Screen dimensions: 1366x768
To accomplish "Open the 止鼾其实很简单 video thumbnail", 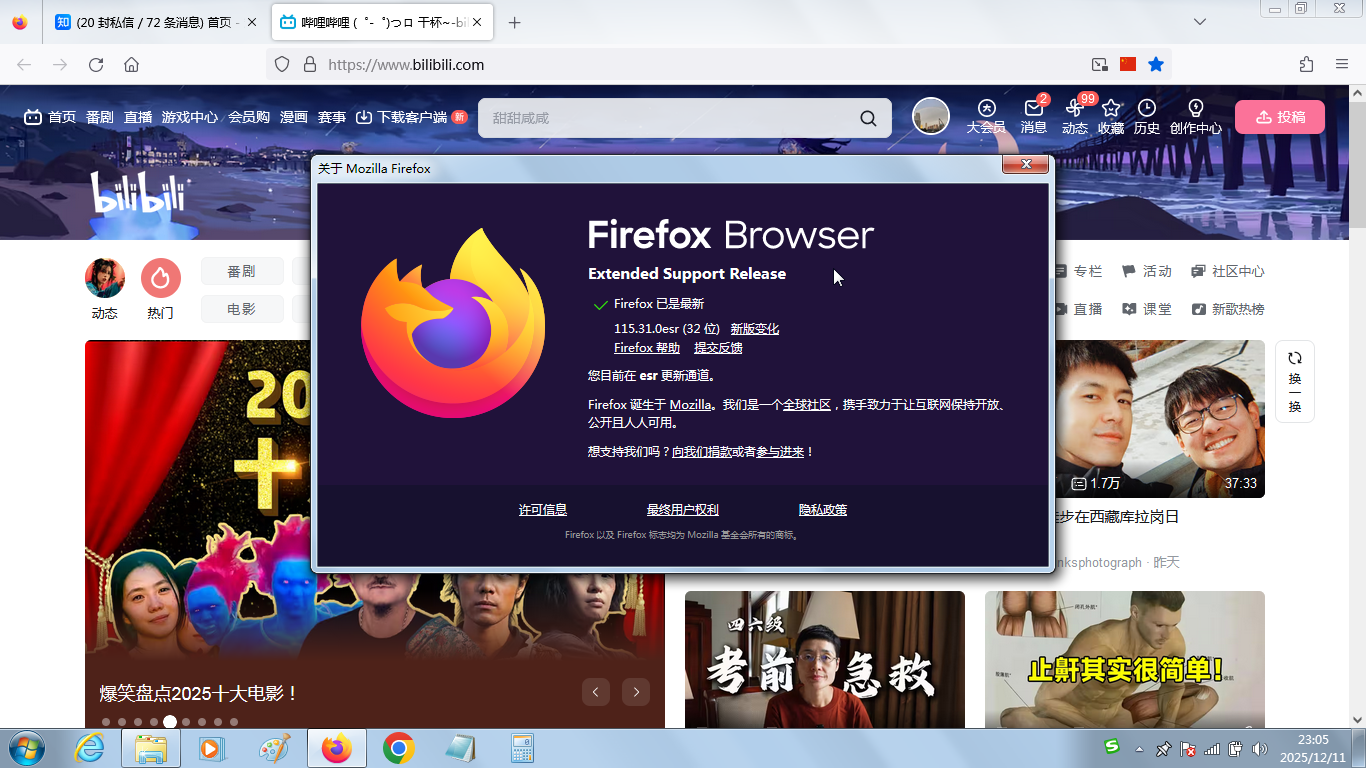I will tap(1124, 660).
